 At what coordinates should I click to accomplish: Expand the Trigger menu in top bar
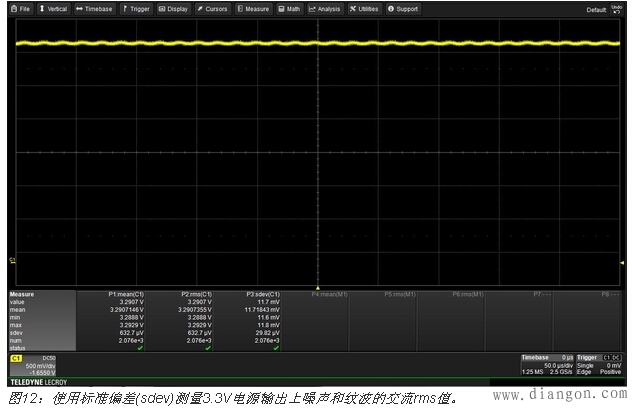136,8
